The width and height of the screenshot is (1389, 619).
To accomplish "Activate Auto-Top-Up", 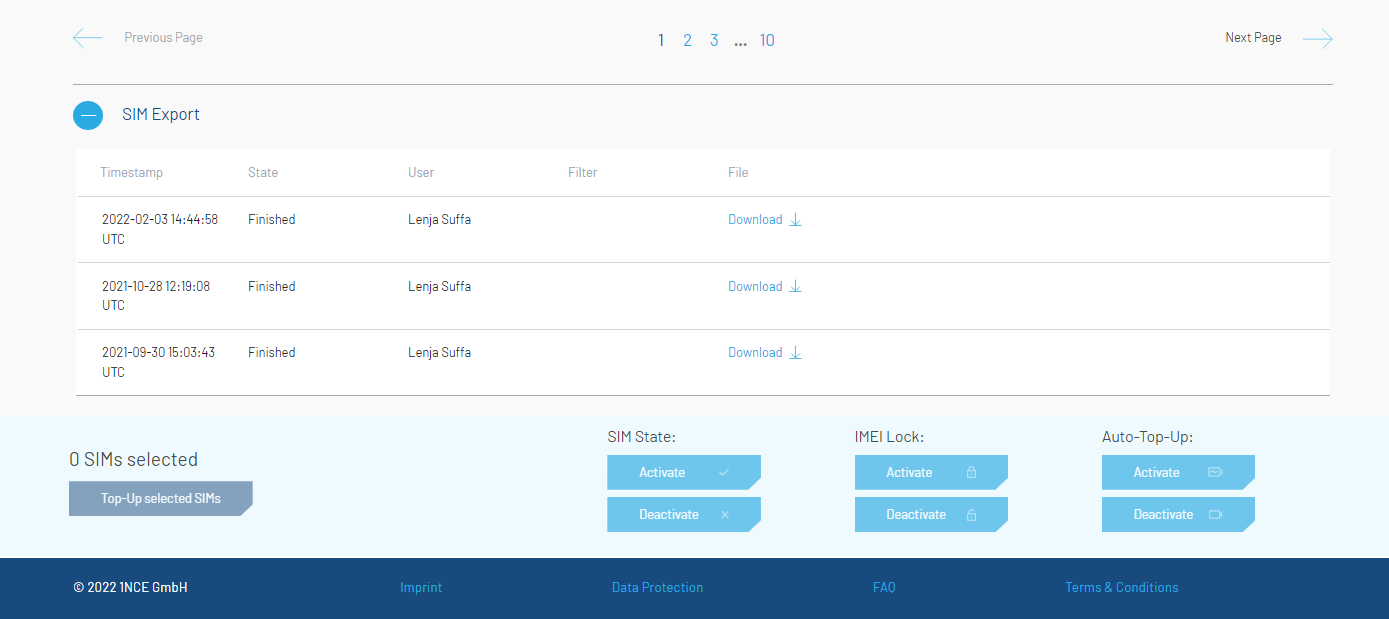I will [1177, 473].
